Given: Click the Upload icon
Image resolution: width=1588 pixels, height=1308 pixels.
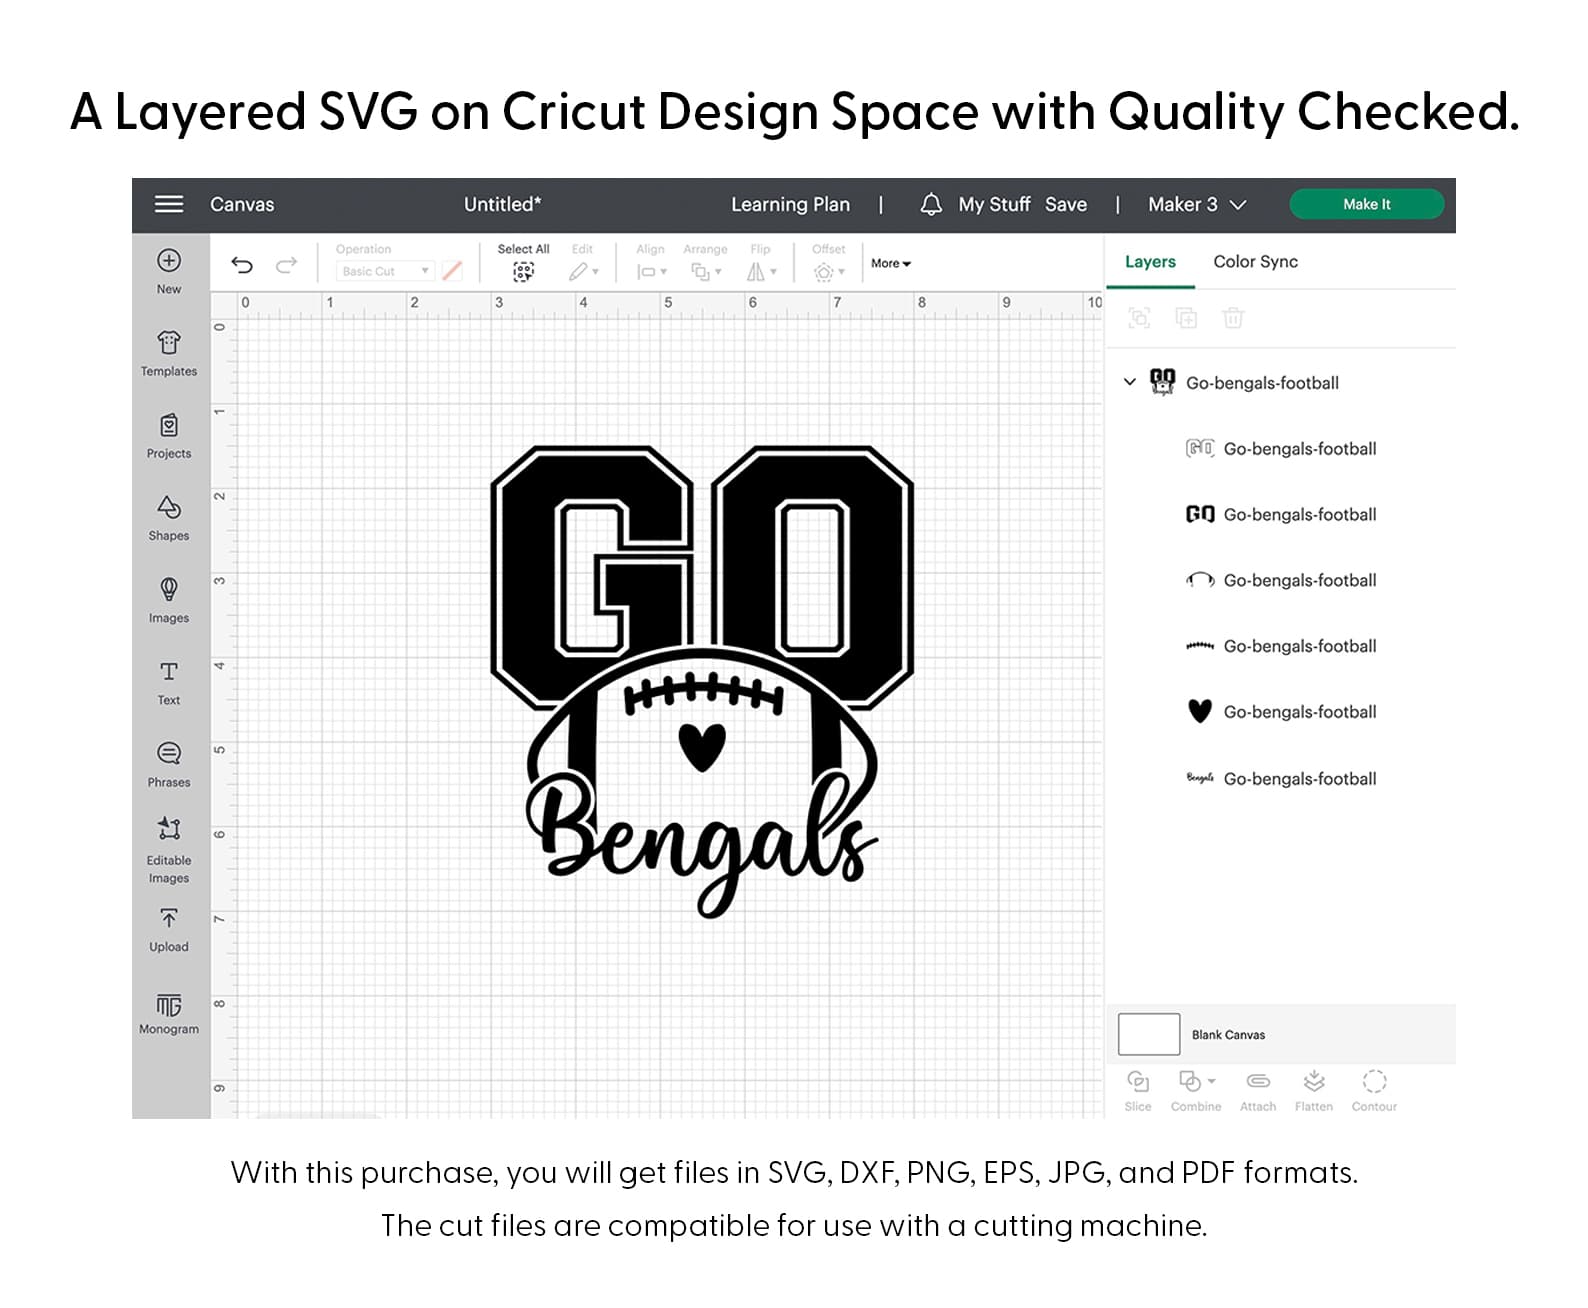Looking at the screenshot, I should coord(169,920).
